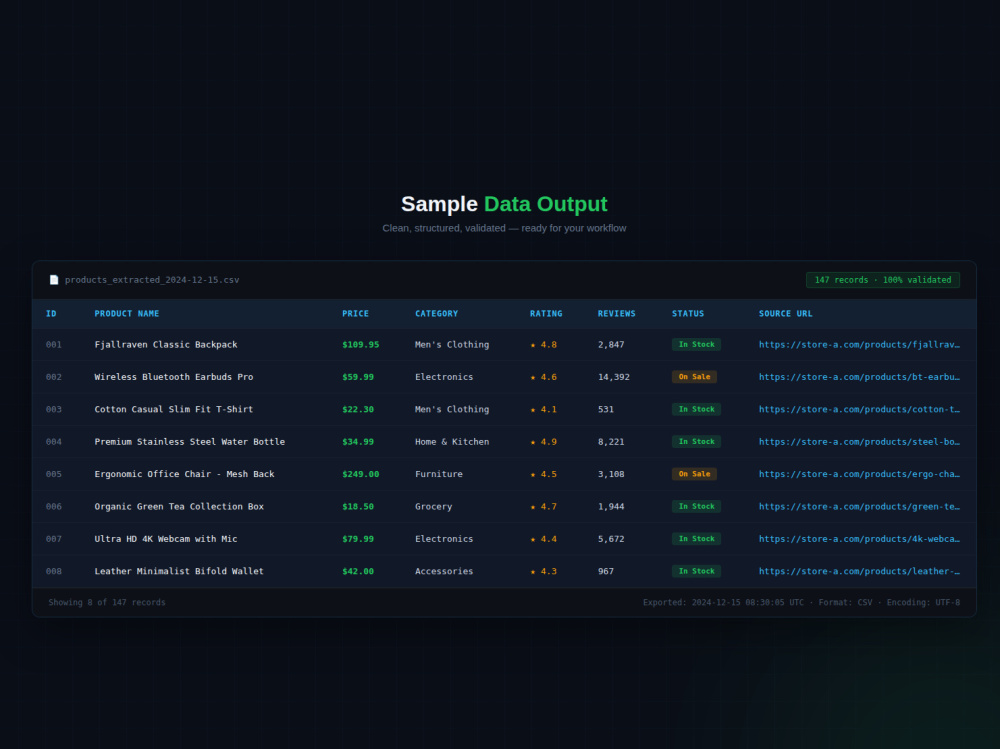The height and width of the screenshot is (749, 1000).
Task: Click the star icon beside rating 4.5
Action: [533, 475]
